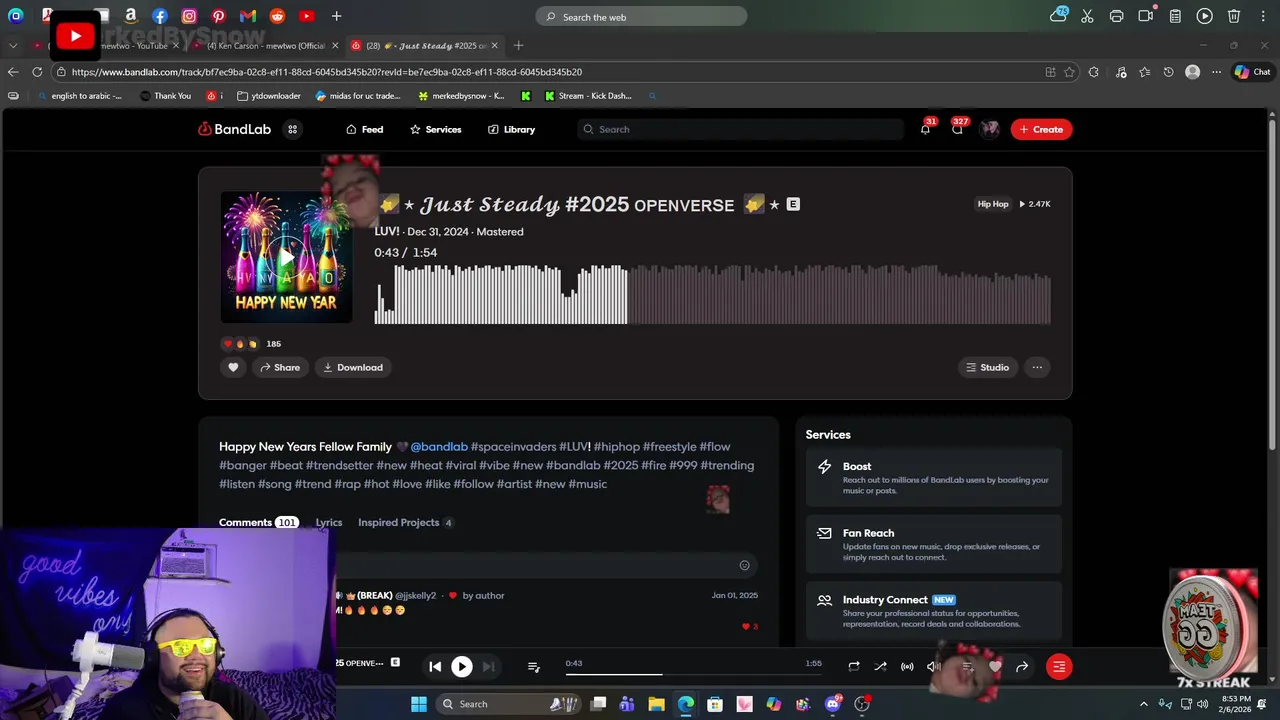Open Discord from the taskbar
Image resolution: width=1280 pixels, height=720 pixels.
click(x=832, y=704)
